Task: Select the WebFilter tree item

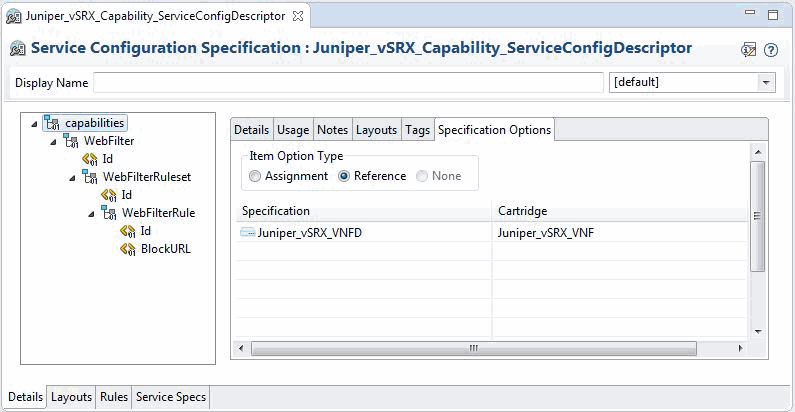Action: coord(109,141)
